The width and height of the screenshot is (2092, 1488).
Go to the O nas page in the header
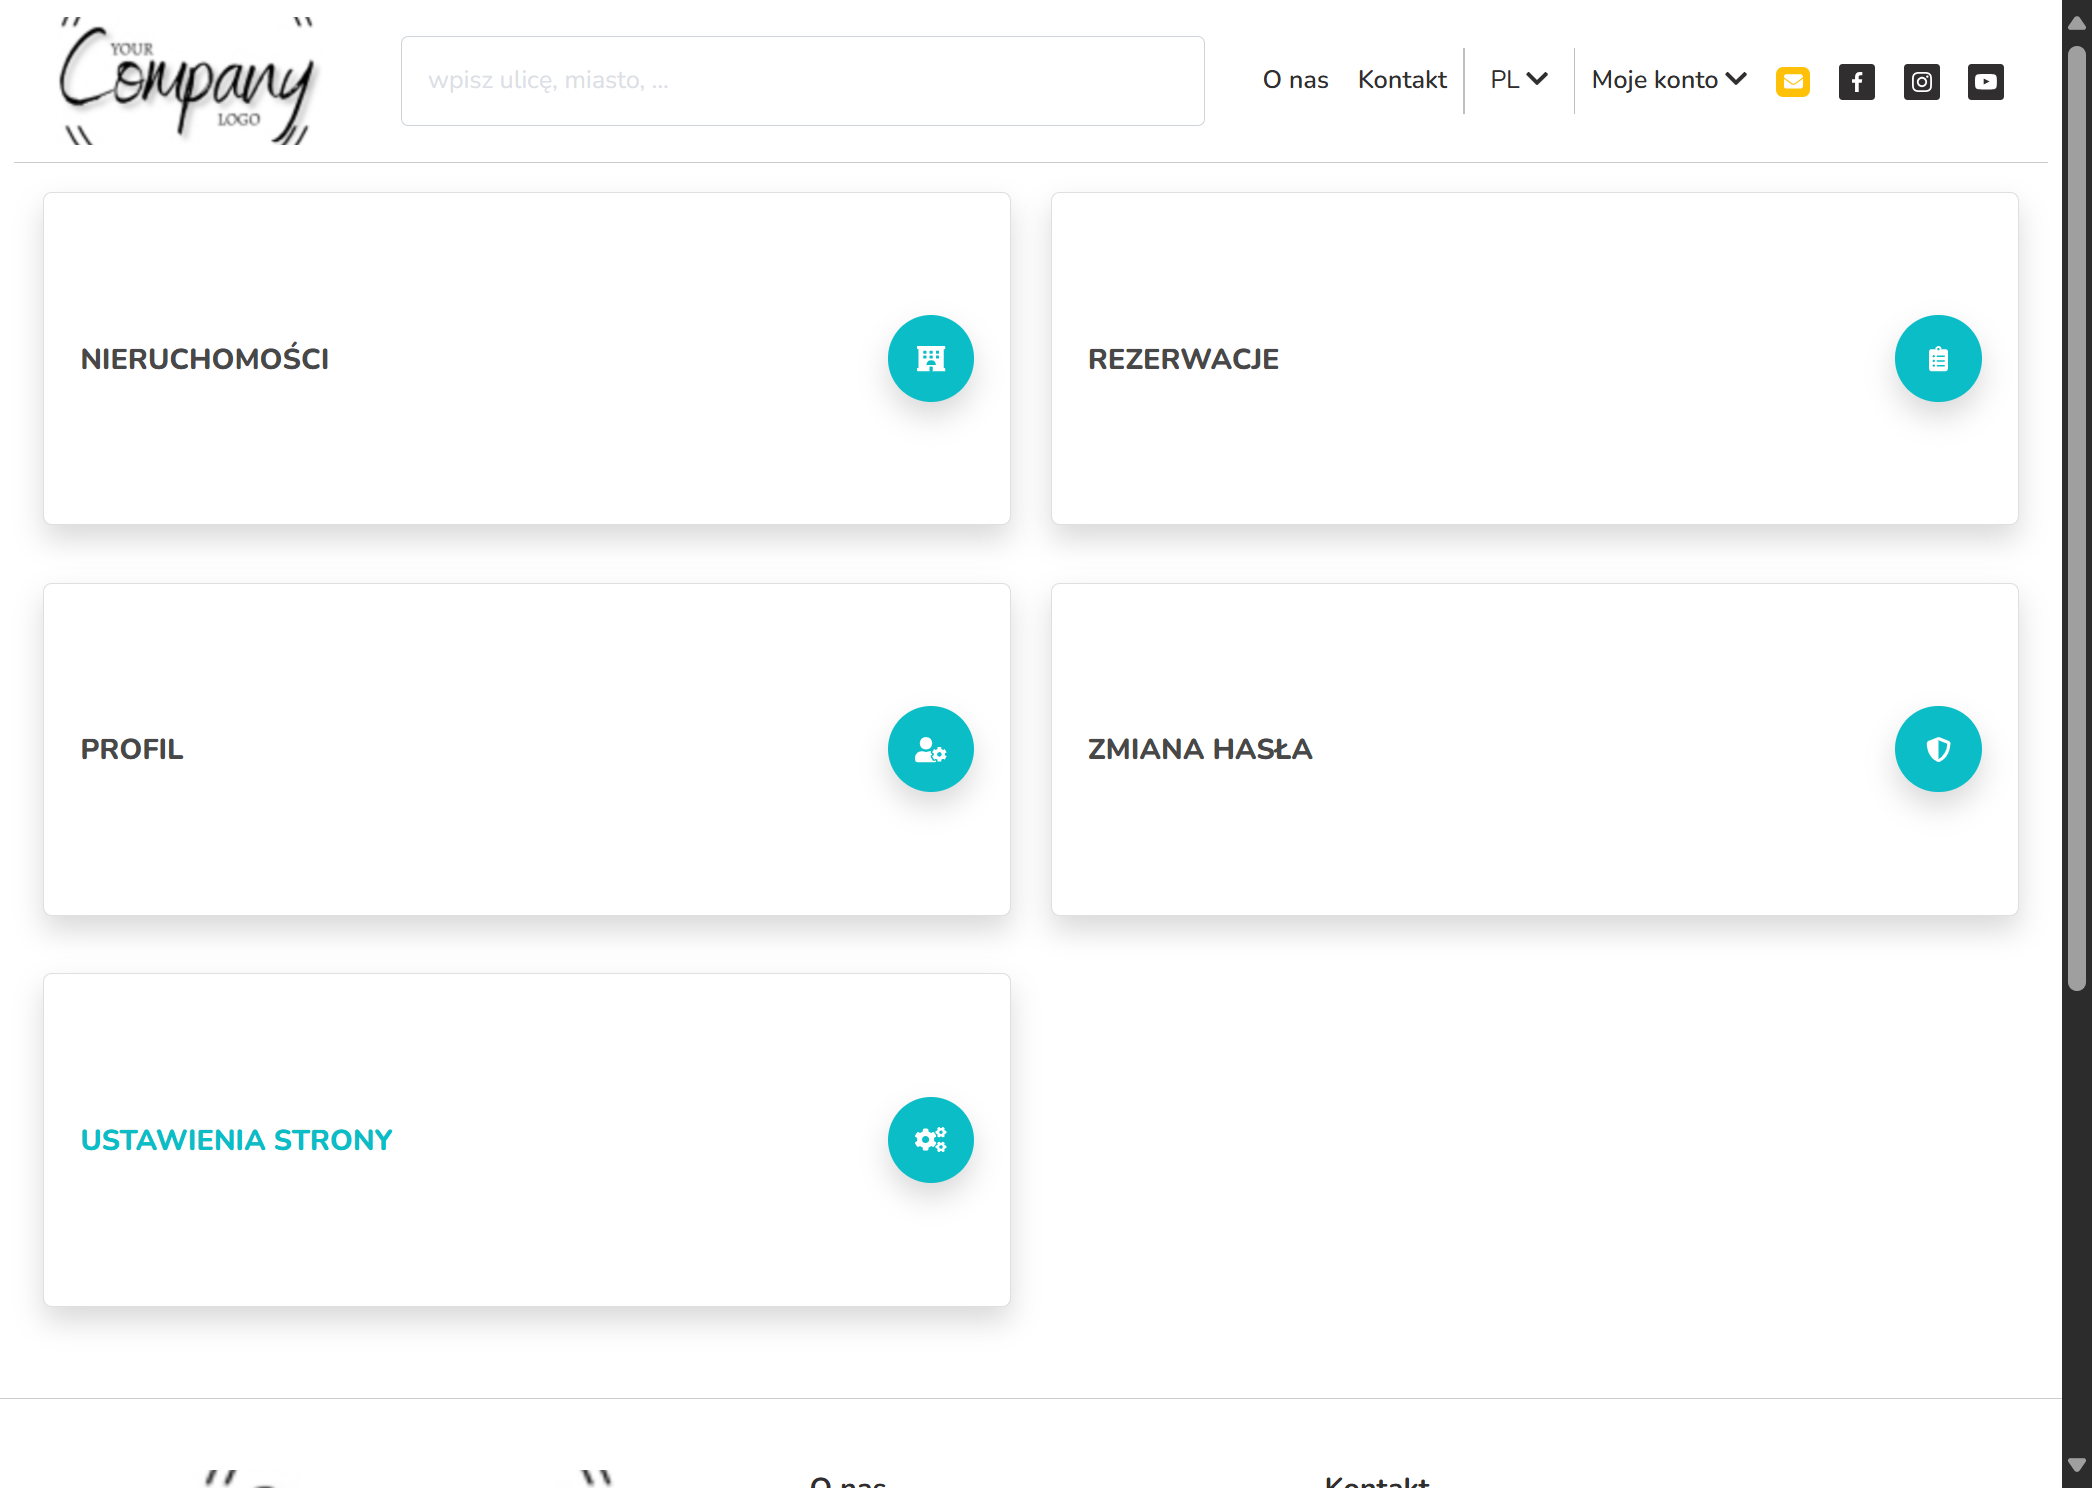[1295, 80]
